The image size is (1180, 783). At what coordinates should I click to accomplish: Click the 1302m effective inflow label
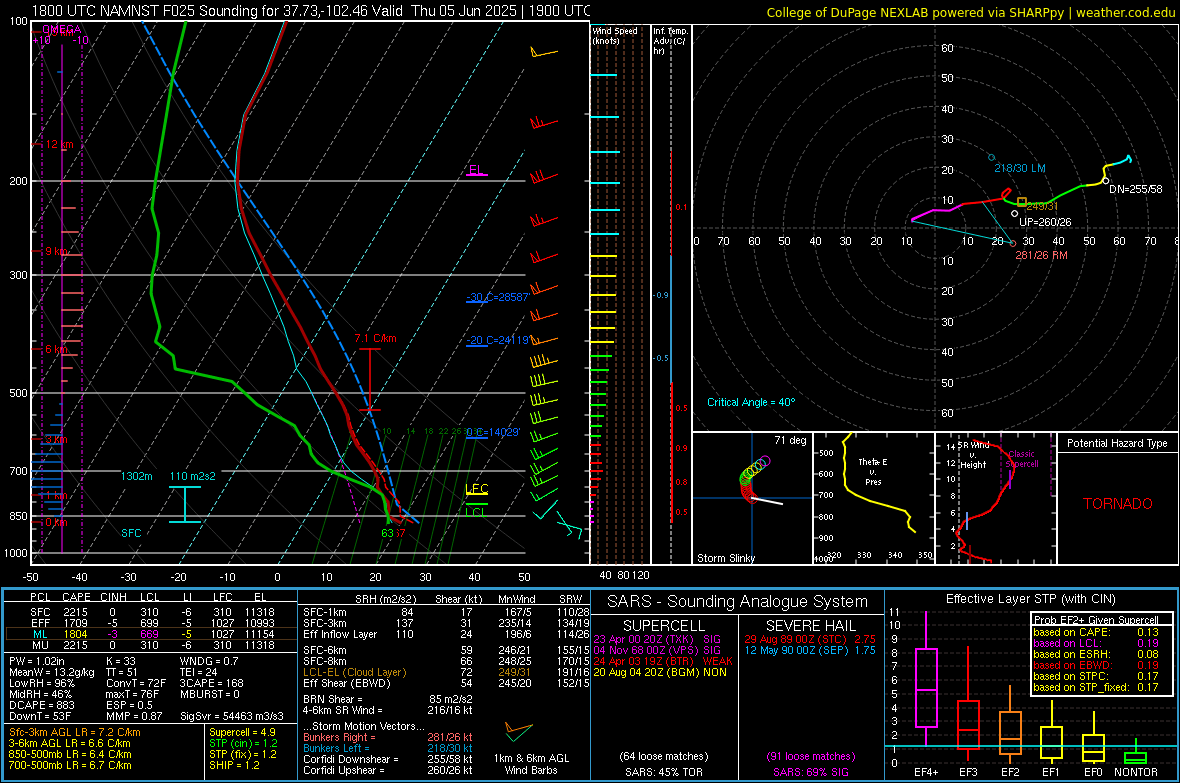coord(136,476)
